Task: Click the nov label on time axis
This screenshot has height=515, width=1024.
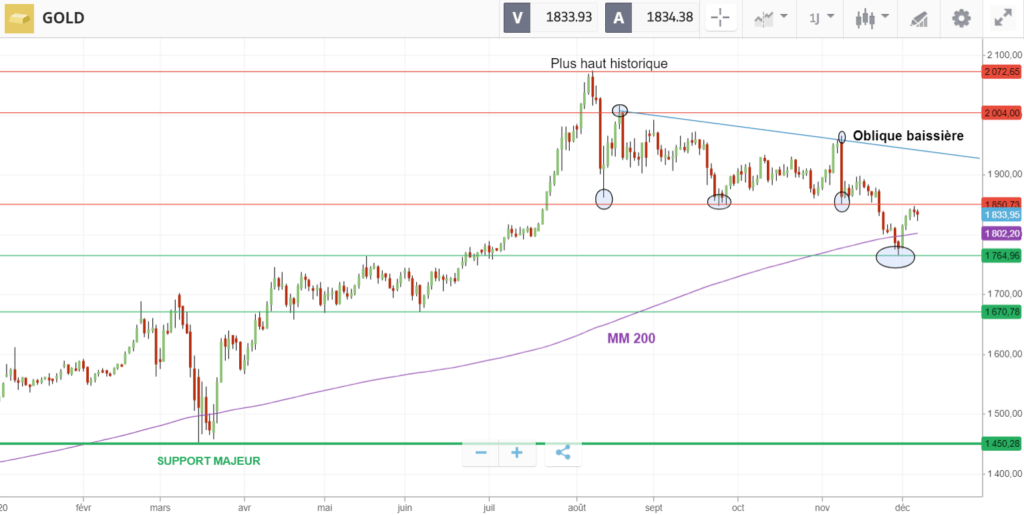Action: click(822, 506)
